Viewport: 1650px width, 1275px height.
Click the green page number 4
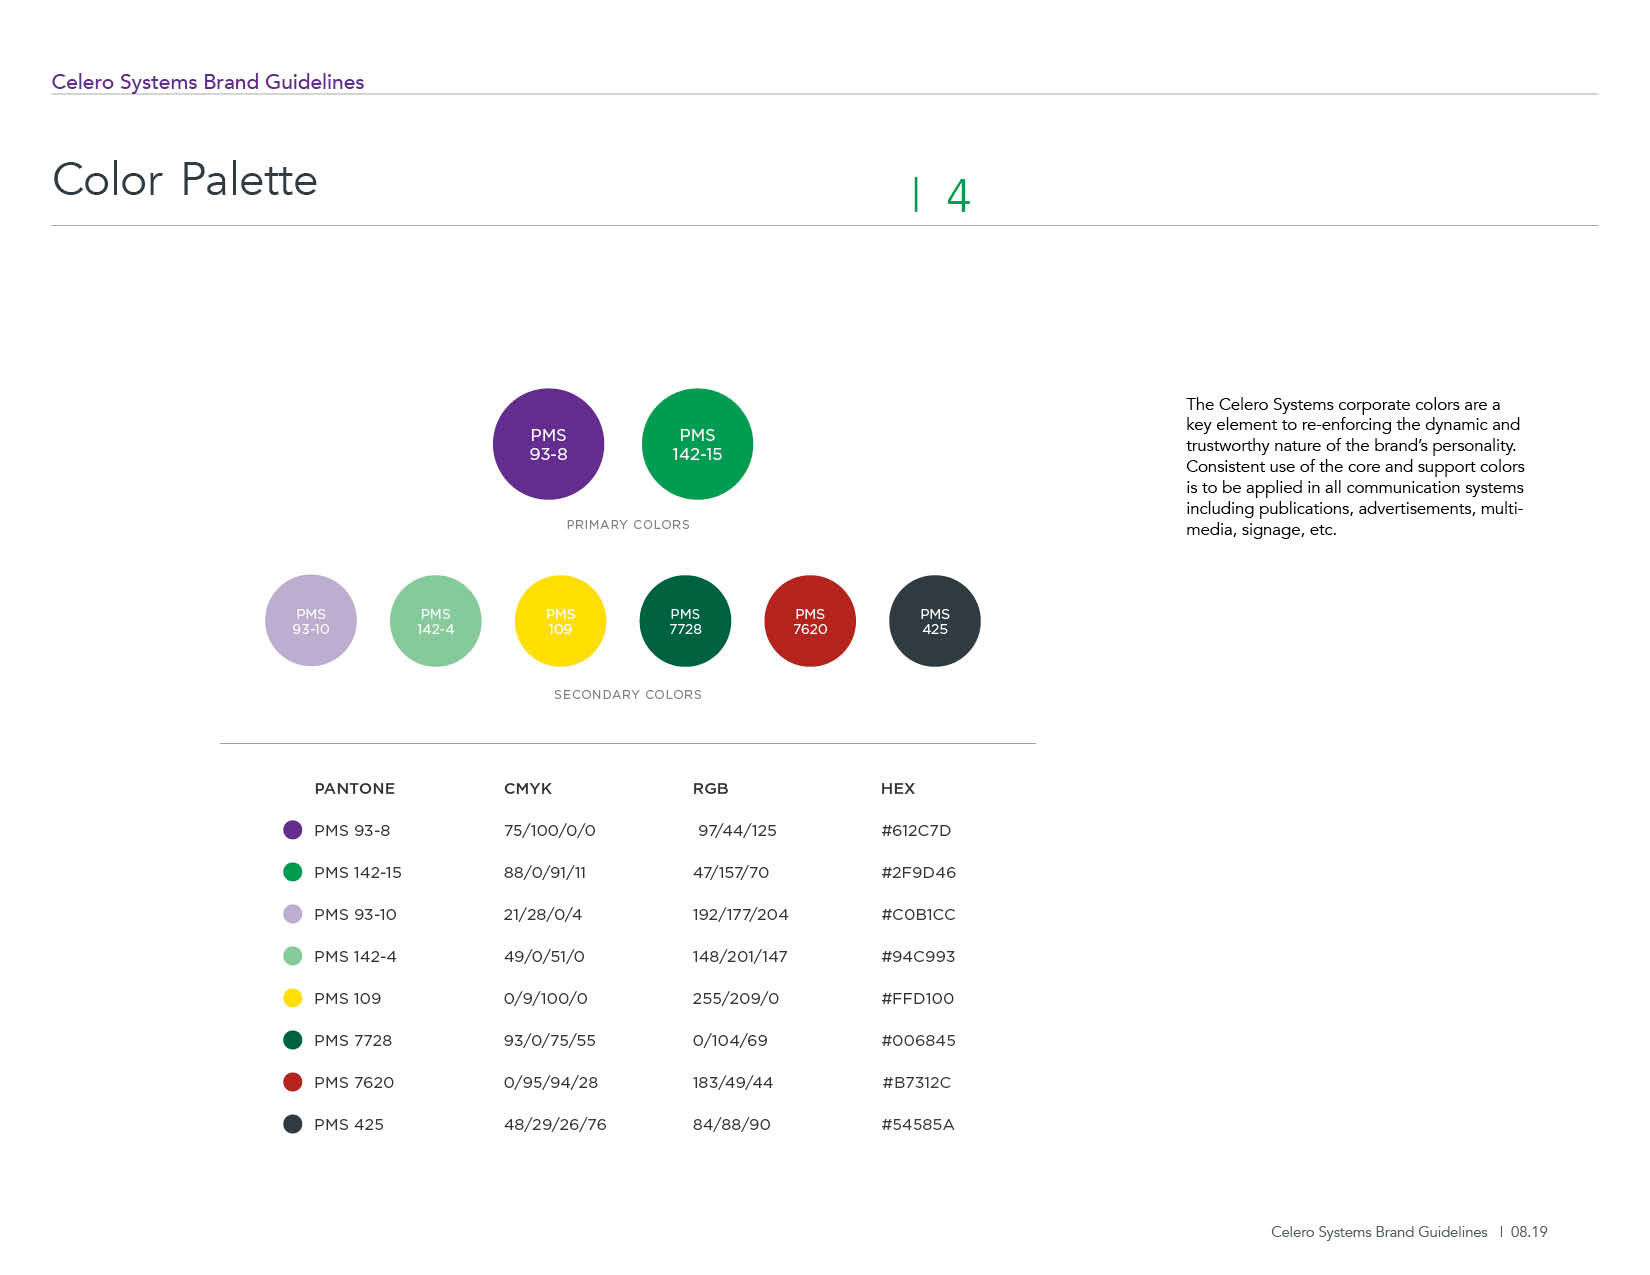click(x=958, y=196)
